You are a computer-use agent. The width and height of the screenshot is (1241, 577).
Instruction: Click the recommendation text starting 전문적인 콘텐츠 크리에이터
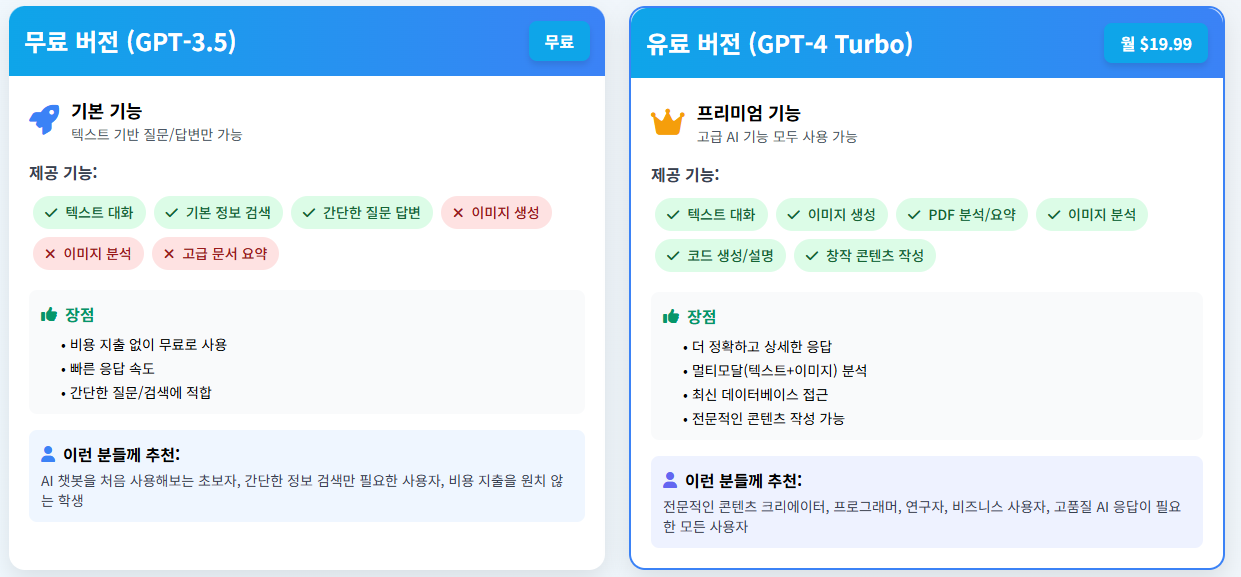pos(922,516)
